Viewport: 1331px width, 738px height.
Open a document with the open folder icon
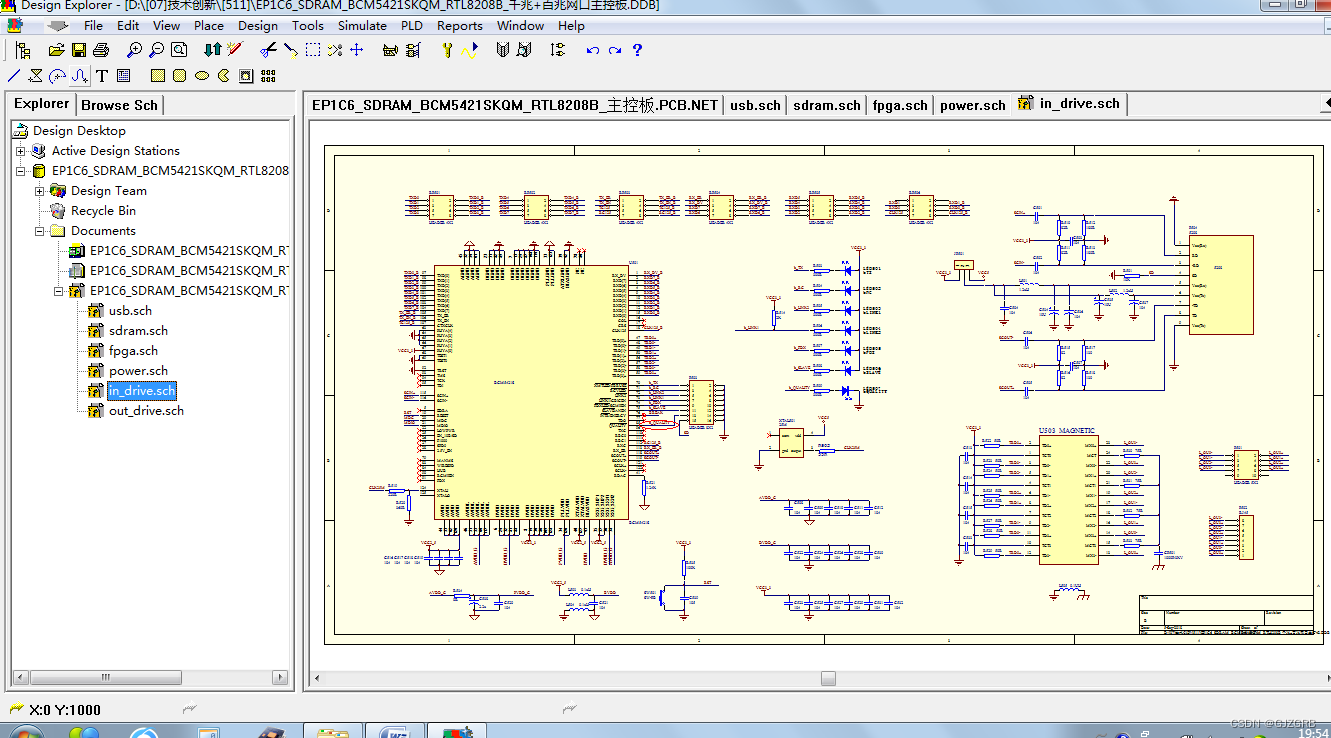tap(56, 52)
